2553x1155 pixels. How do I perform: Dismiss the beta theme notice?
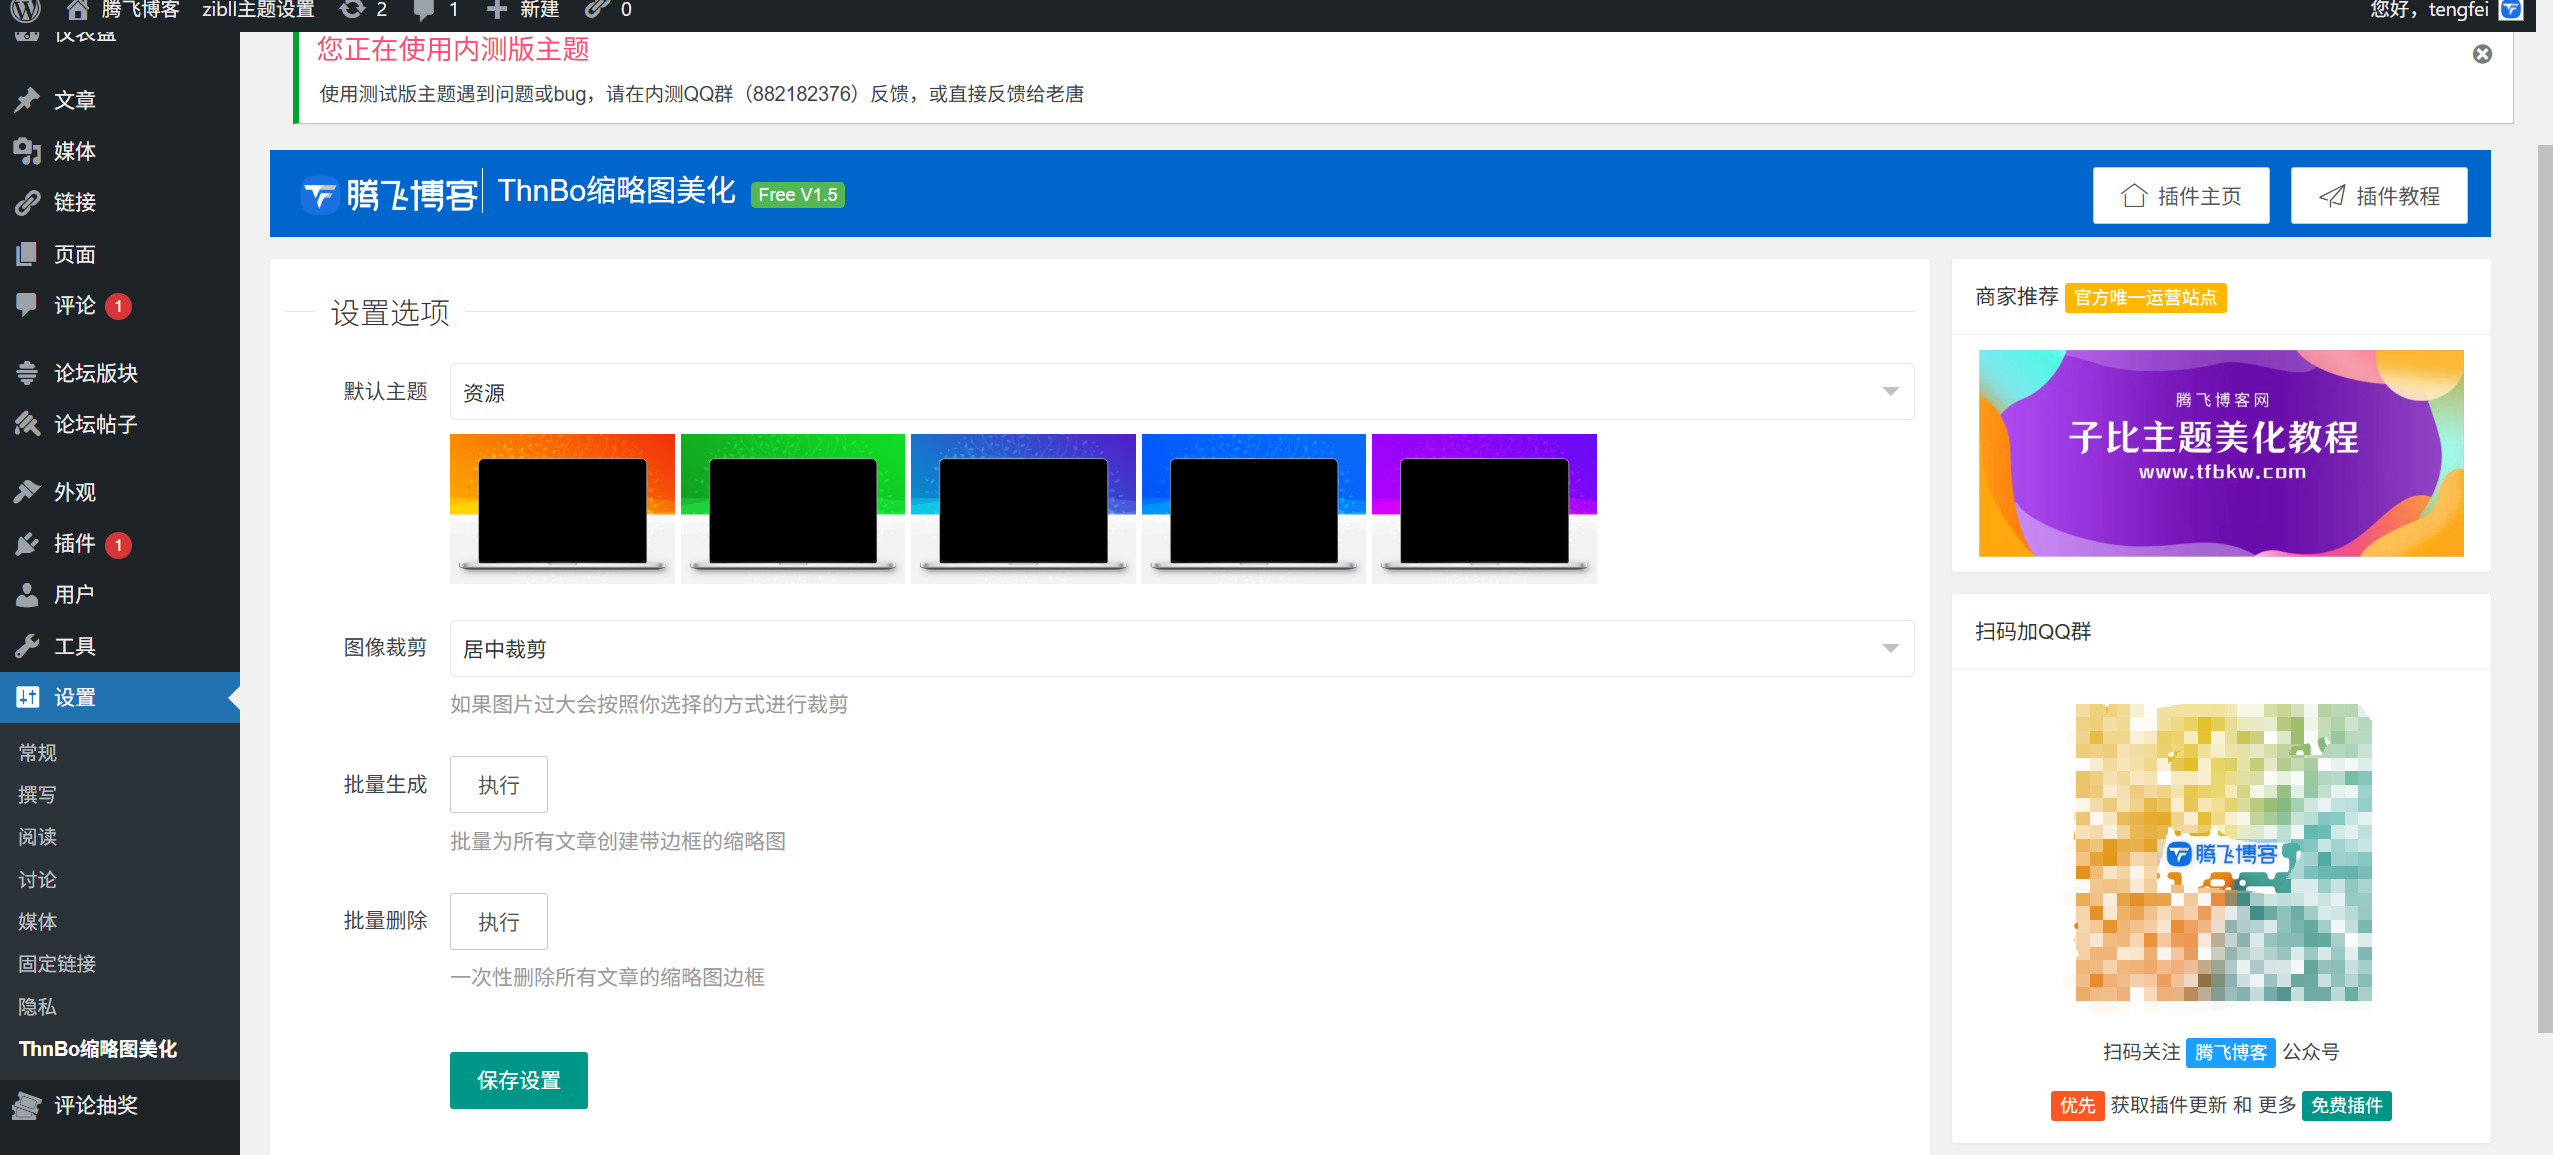pos(2482,54)
